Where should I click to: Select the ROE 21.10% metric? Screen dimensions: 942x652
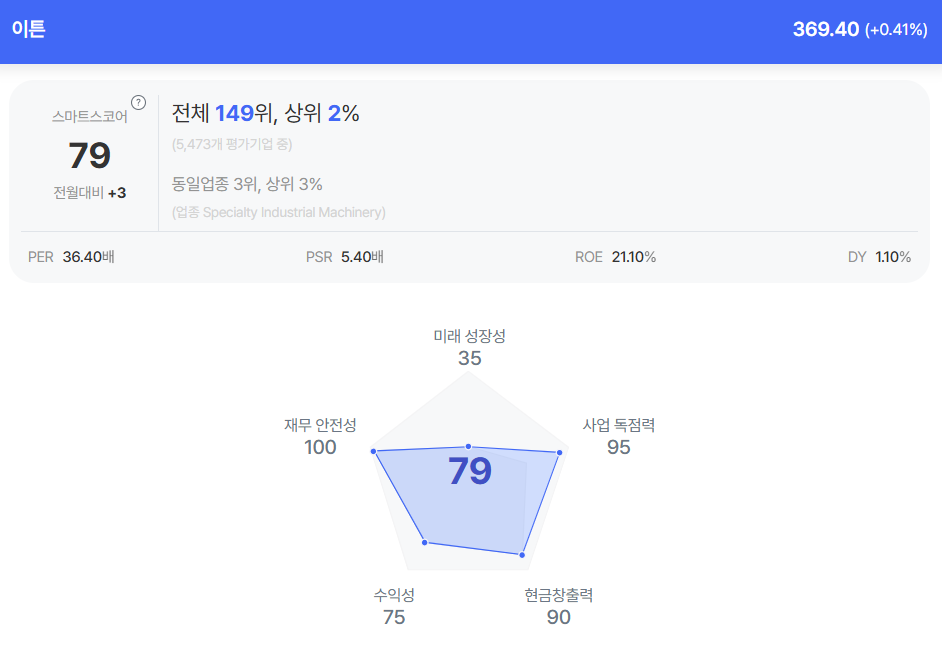[615, 257]
